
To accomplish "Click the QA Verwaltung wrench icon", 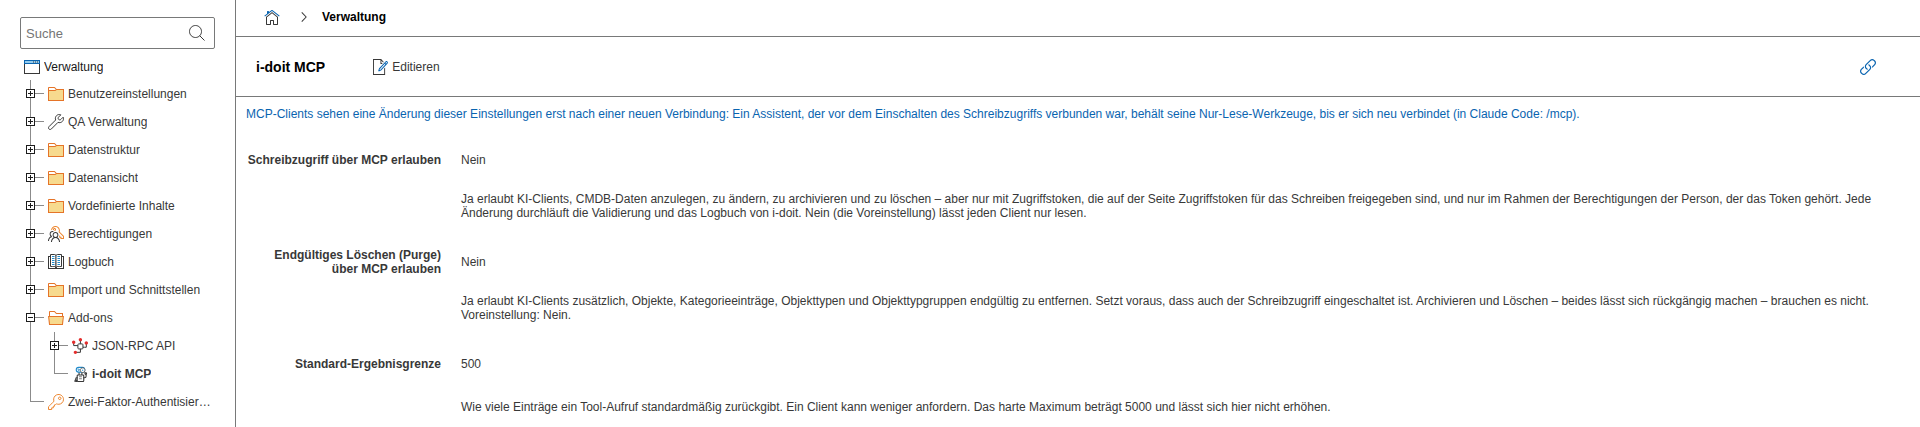I will (x=56, y=122).
